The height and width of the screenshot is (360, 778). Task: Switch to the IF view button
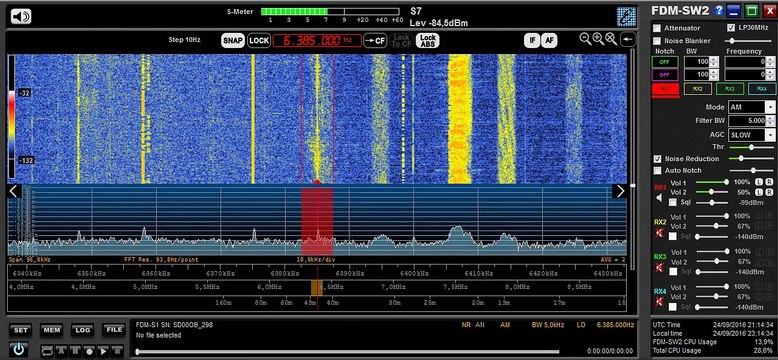532,41
